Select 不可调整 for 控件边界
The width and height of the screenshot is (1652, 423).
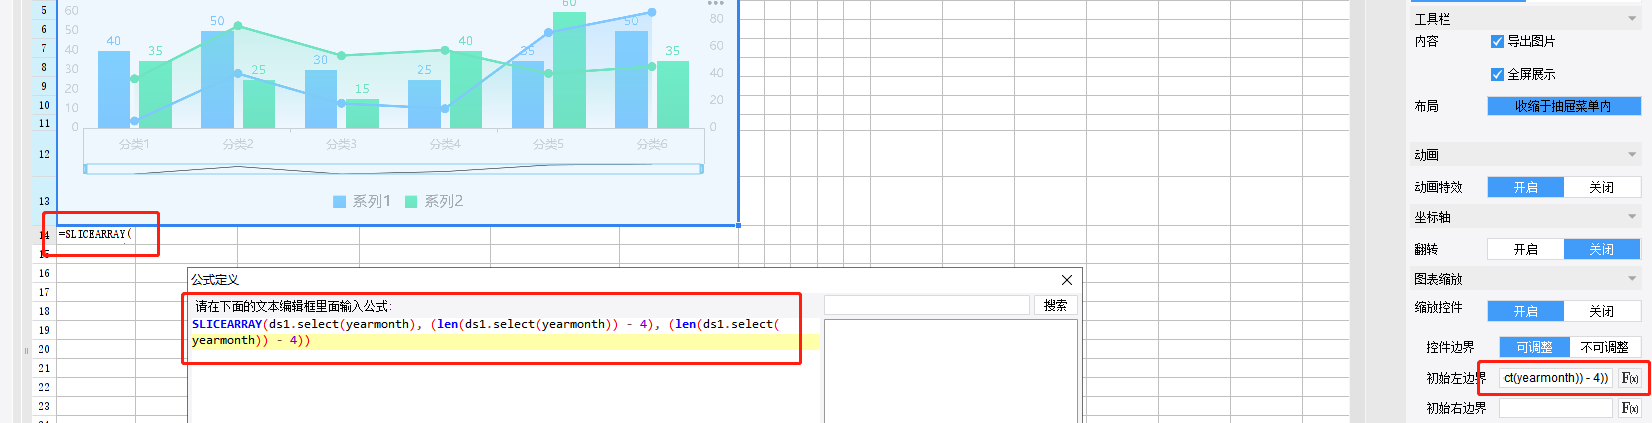coord(1605,347)
